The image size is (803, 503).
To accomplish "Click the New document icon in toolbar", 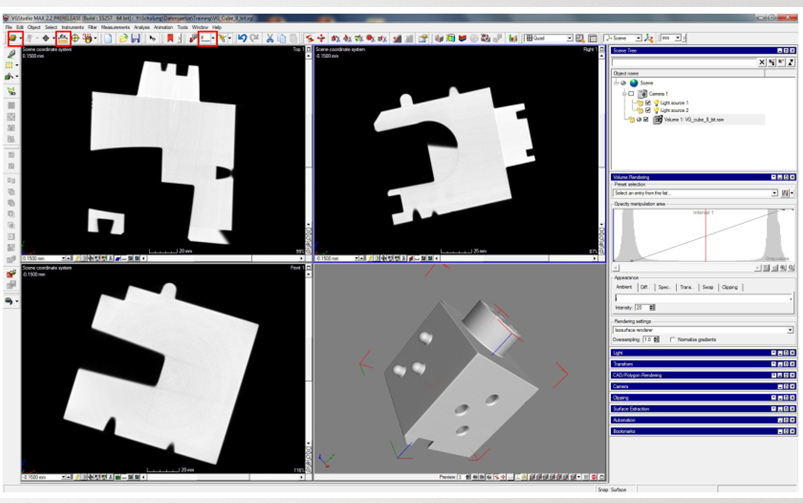I will [108, 38].
